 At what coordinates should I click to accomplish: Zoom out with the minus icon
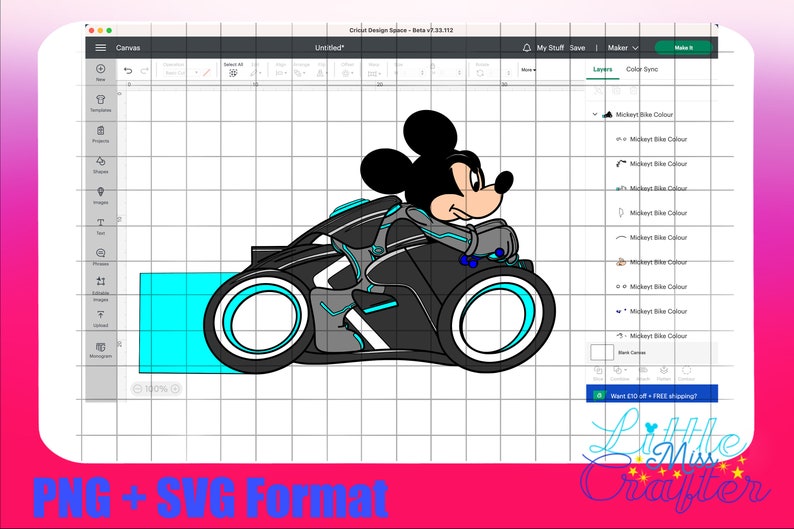pyautogui.click(x=137, y=389)
